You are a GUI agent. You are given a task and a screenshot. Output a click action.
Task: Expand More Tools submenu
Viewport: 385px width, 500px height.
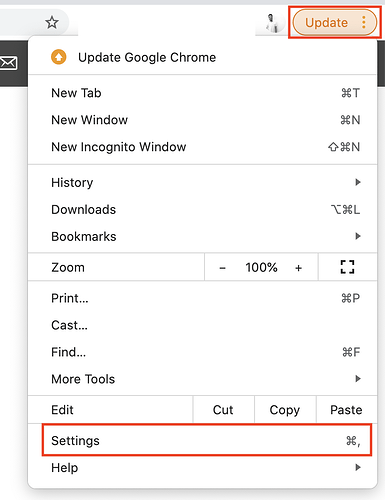tap(202, 379)
